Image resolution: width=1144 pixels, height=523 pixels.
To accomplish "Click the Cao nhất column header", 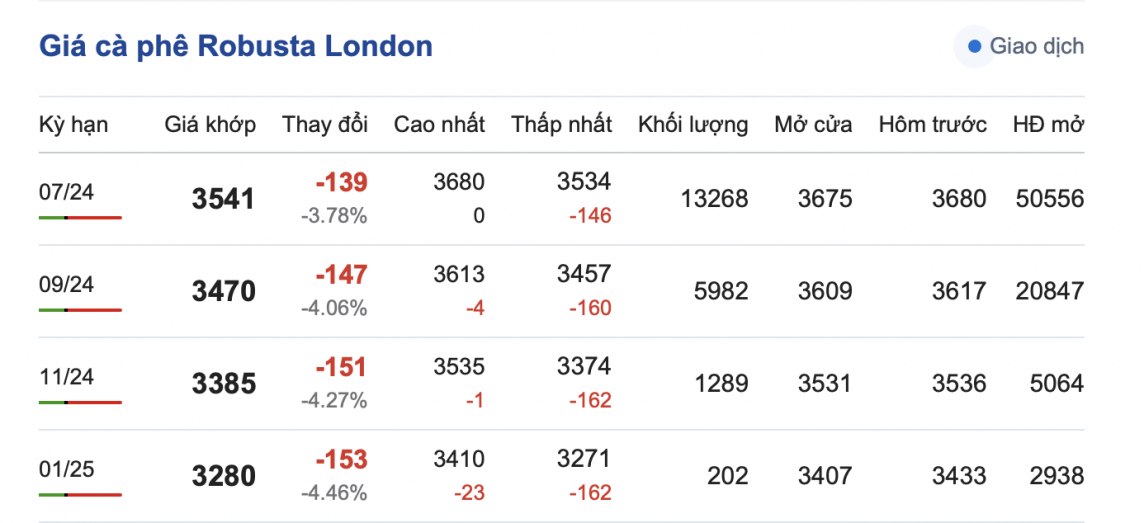I will coord(439,125).
